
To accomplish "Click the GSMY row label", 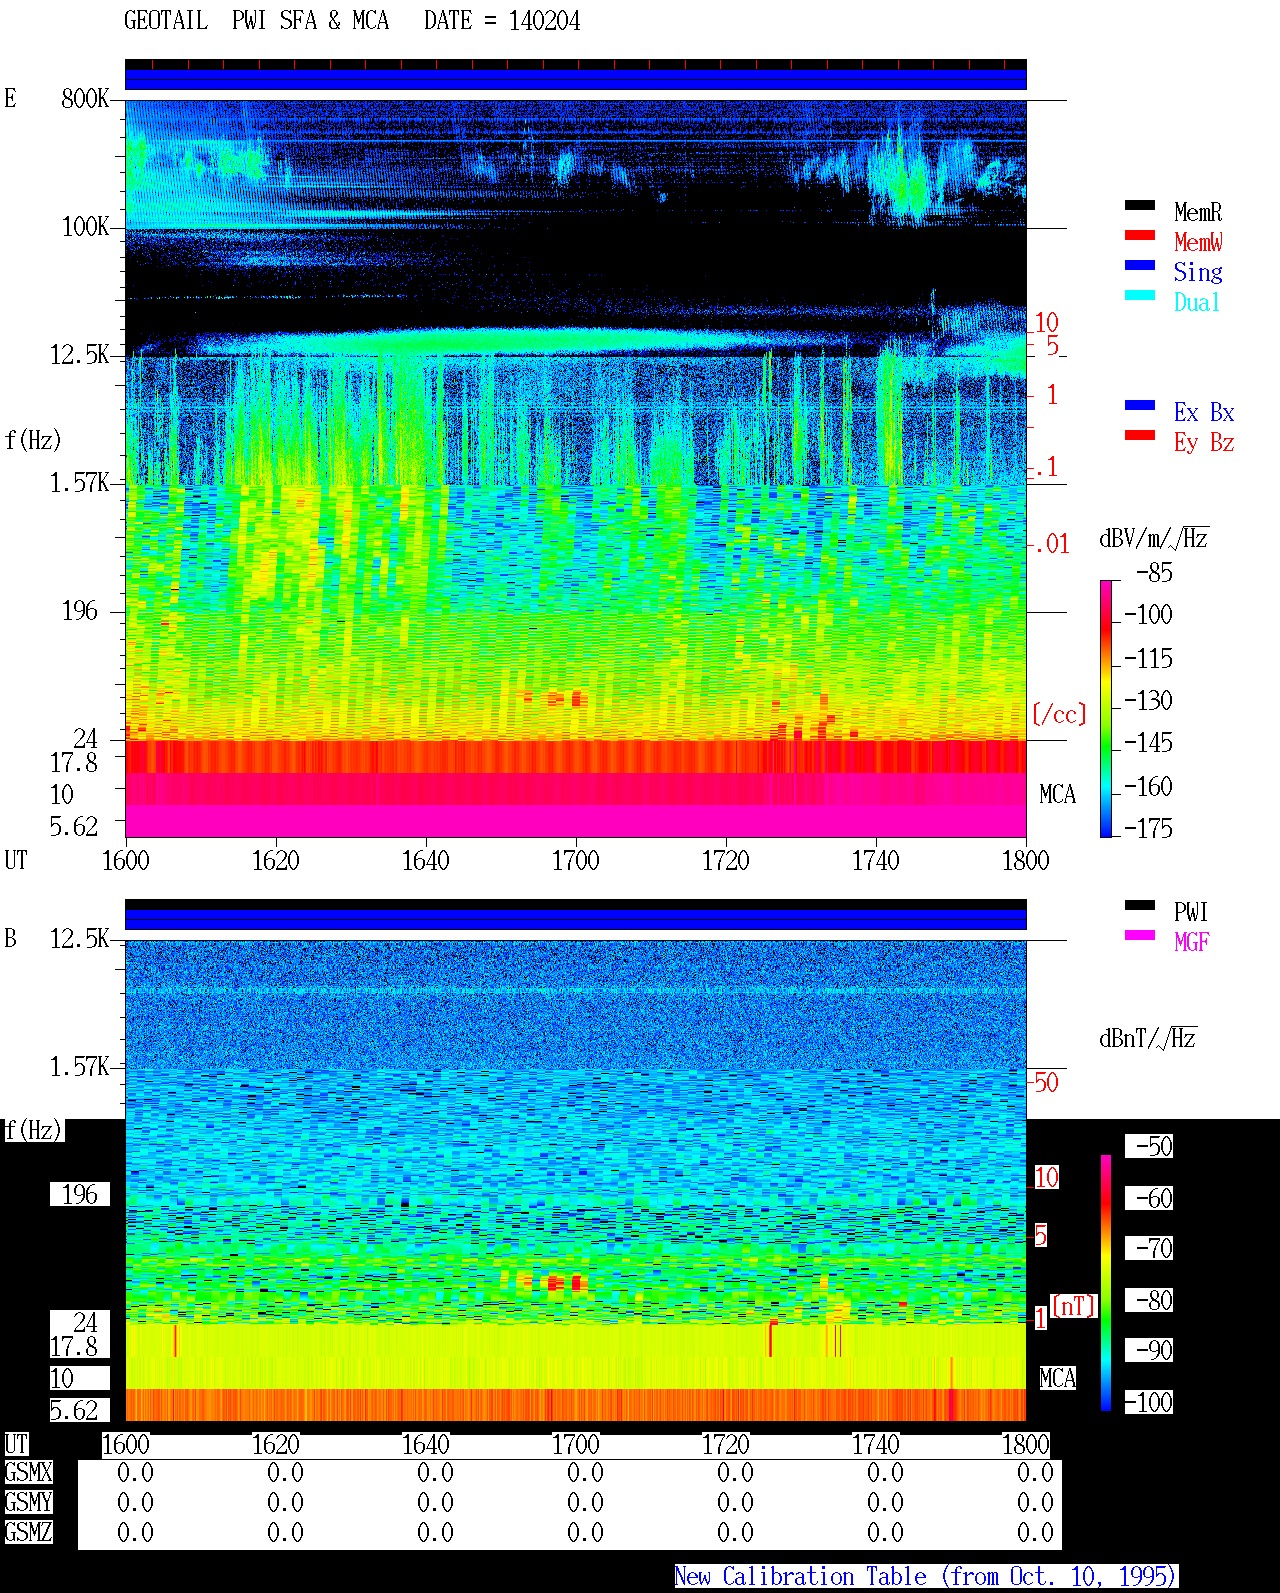I will 28,1502.
